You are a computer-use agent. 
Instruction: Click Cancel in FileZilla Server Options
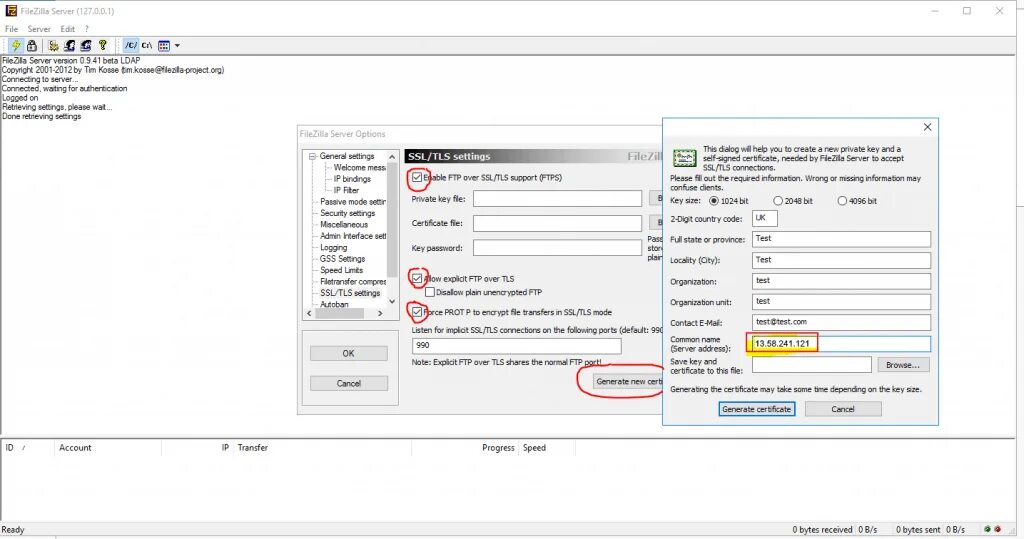pos(349,384)
